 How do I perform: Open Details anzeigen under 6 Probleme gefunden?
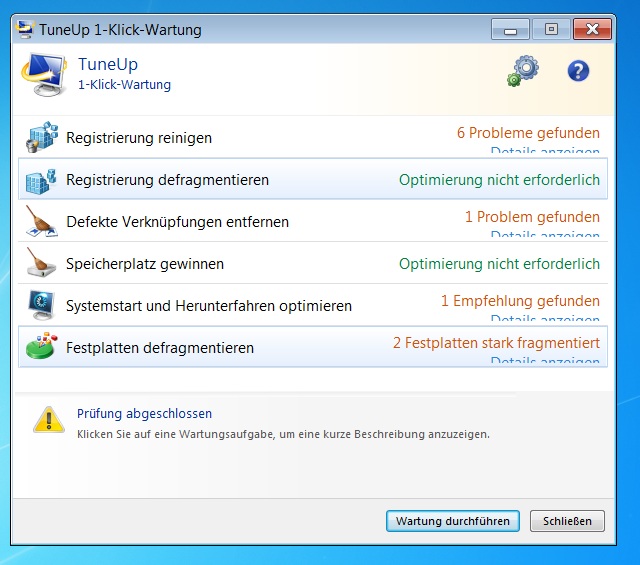[545, 151]
